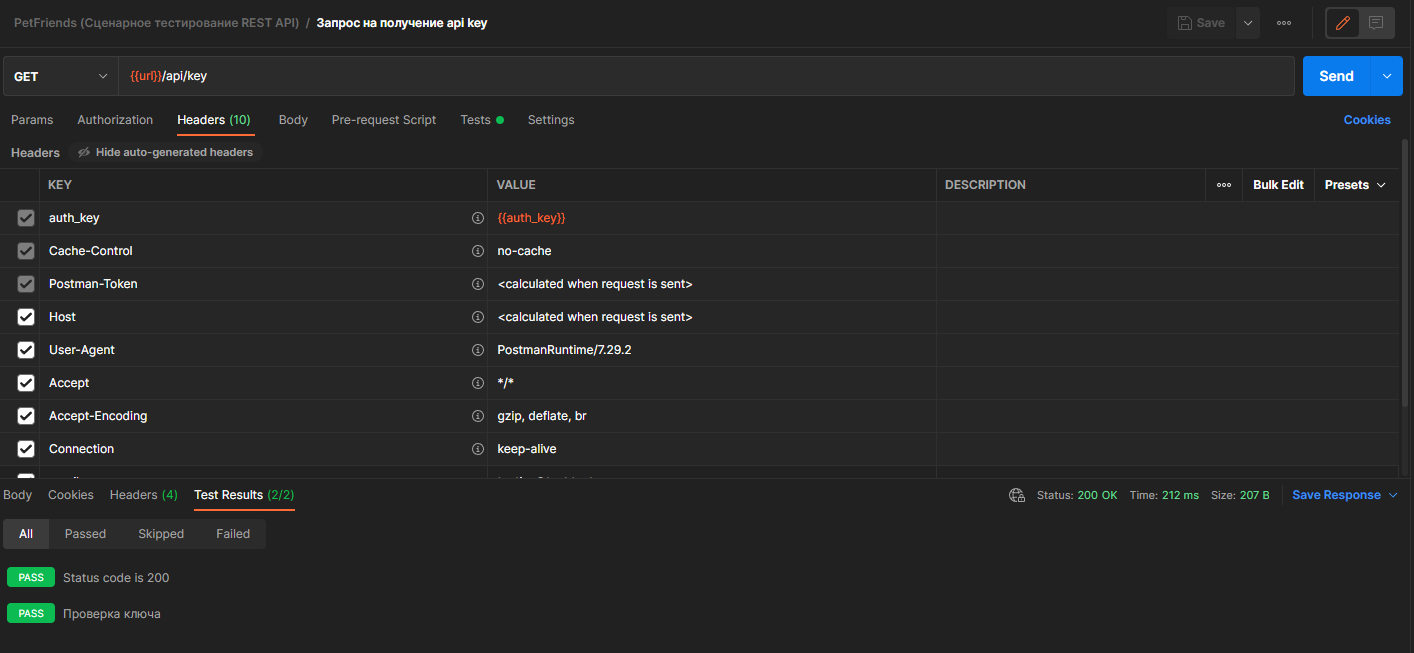Toggle the Postman-Token header checkbox
Screen dimensions: 1414x653
pyautogui.click(x=26, y=284)
